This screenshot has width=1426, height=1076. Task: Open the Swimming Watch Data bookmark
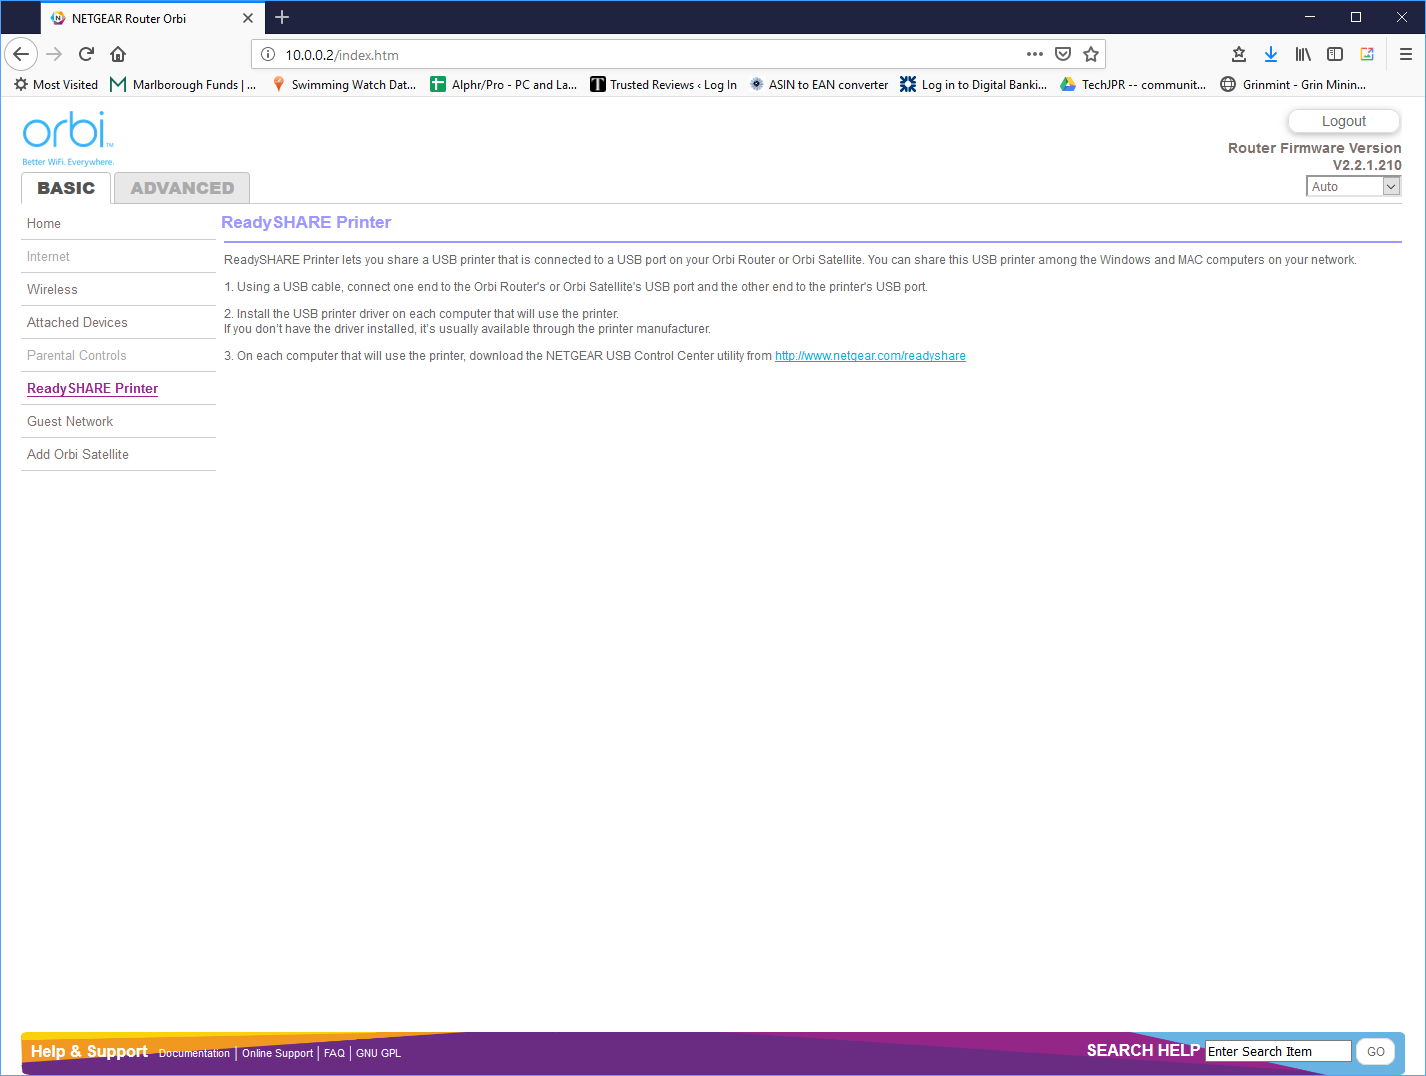point(343,85)
